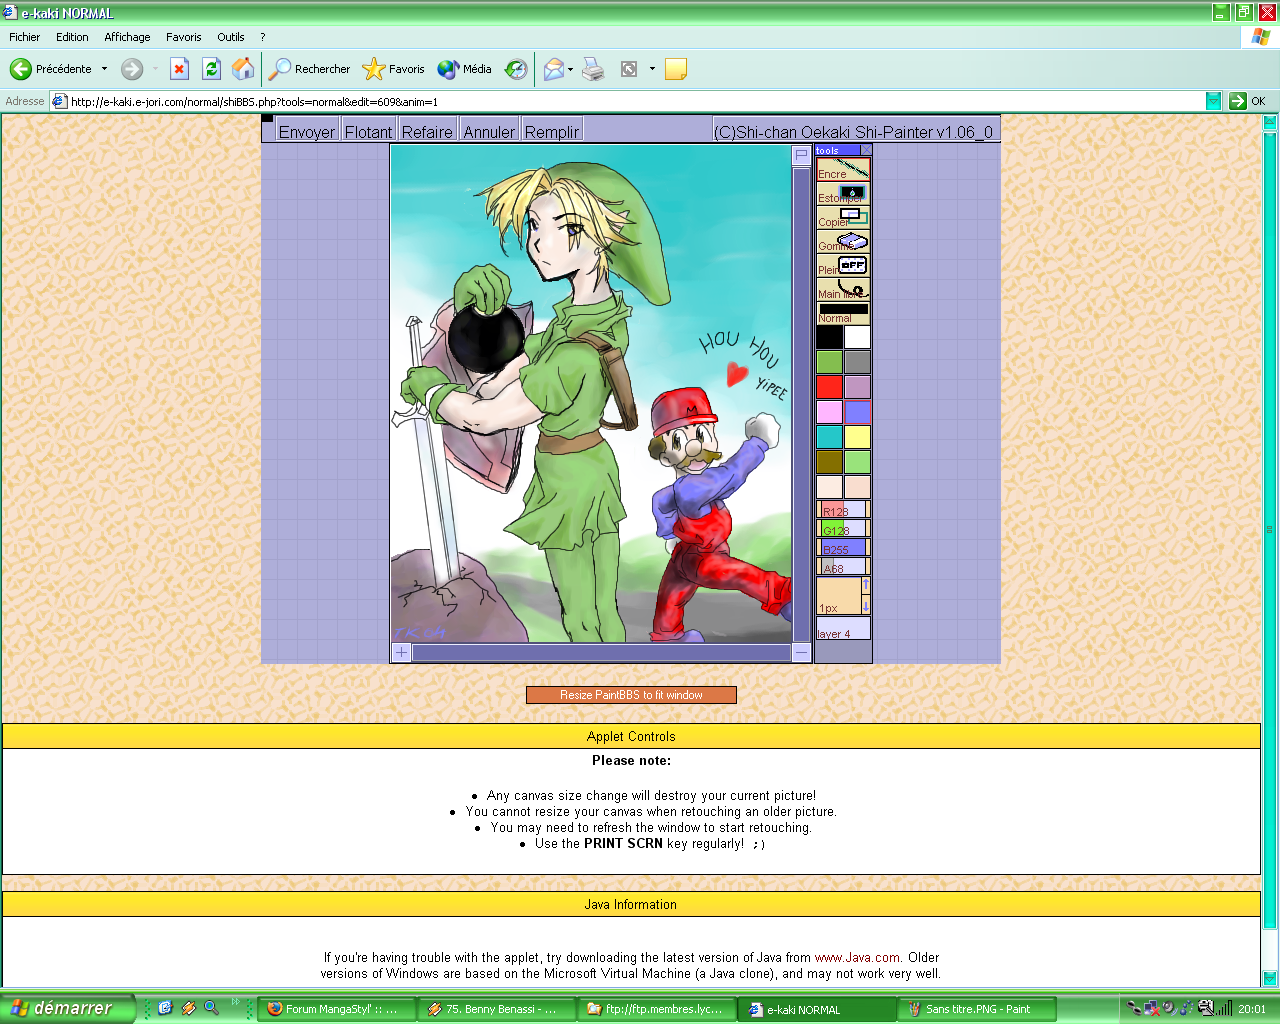The width and height of the screenshot is (1280, 1024).
Task: Click the Flotant button
Action: [x=368, y=131]
